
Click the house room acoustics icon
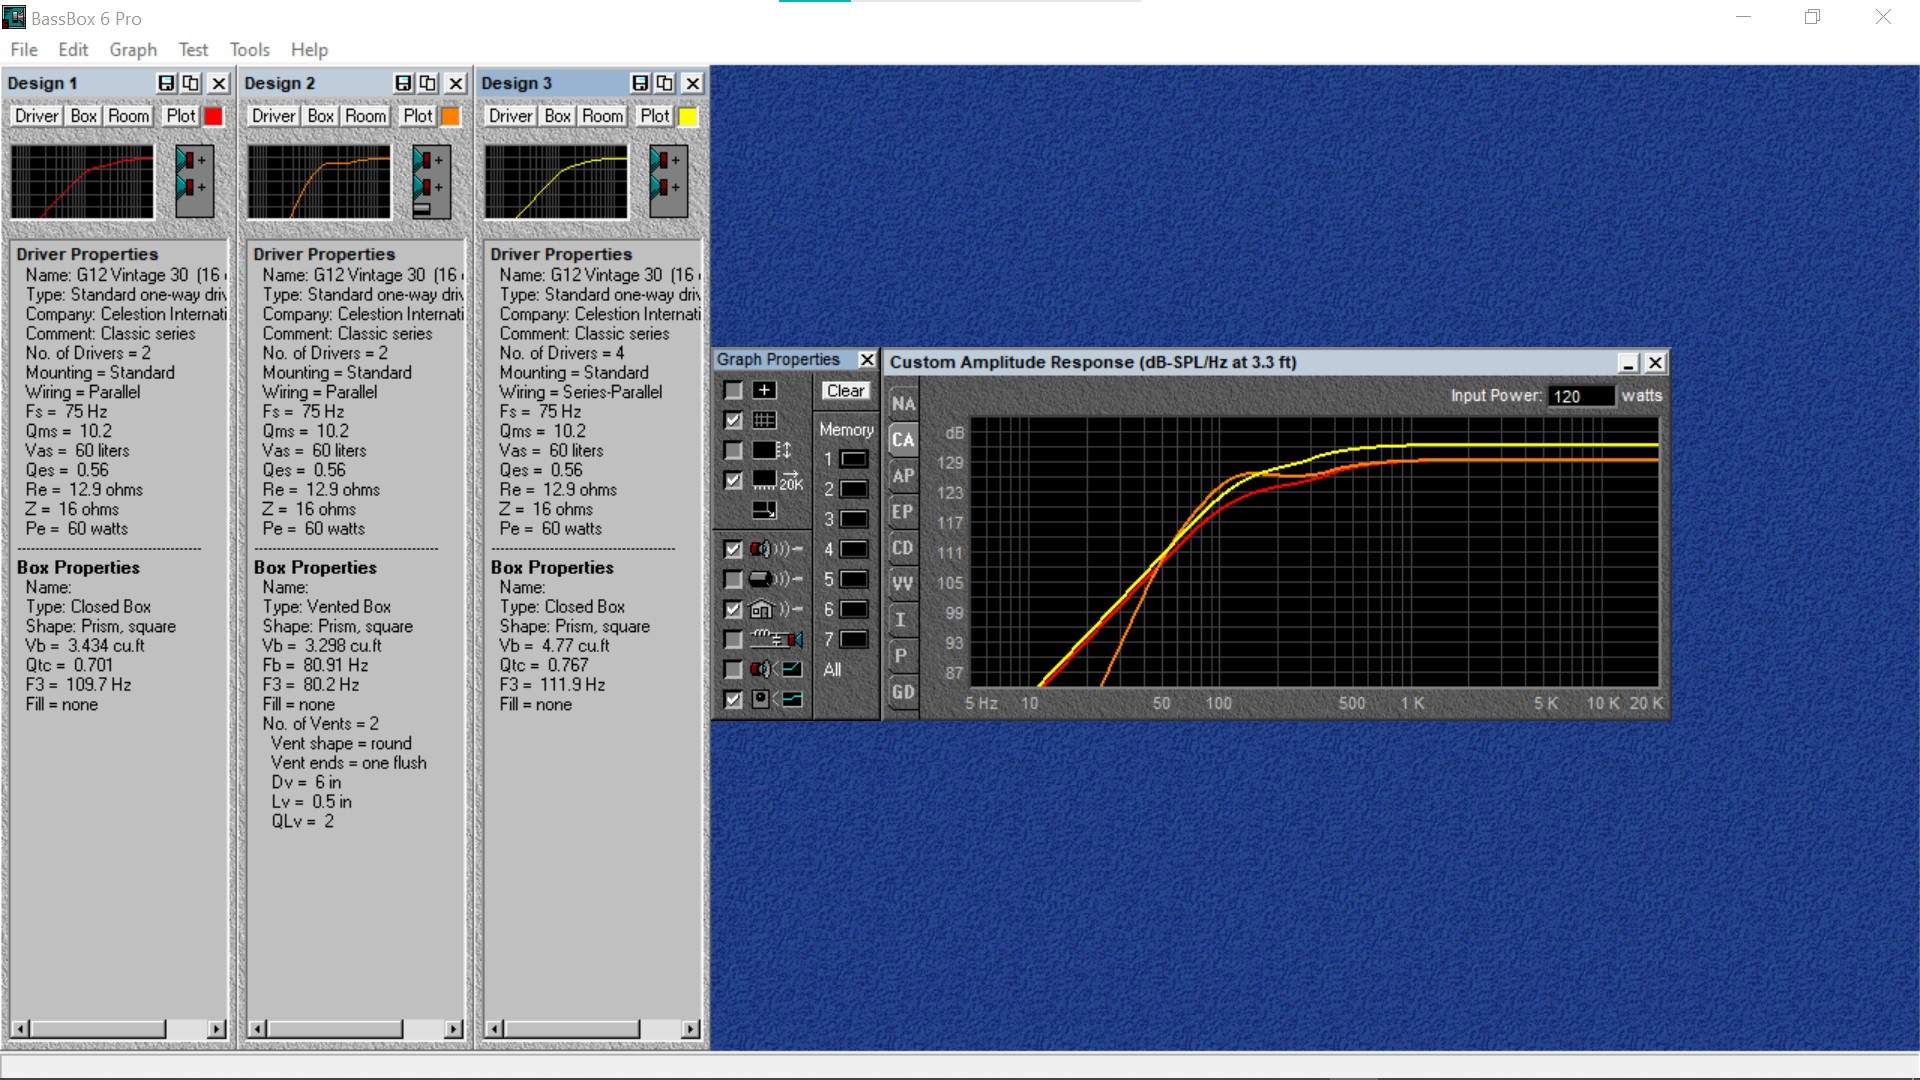point(777,609)
